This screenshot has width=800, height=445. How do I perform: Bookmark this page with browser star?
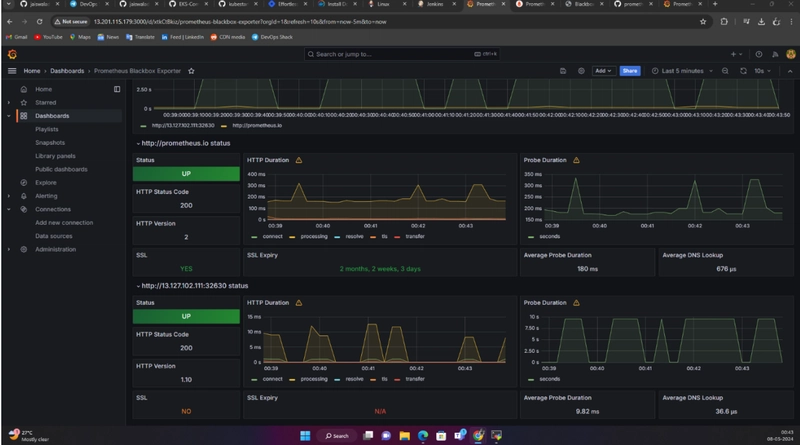[x=703, y=21]
